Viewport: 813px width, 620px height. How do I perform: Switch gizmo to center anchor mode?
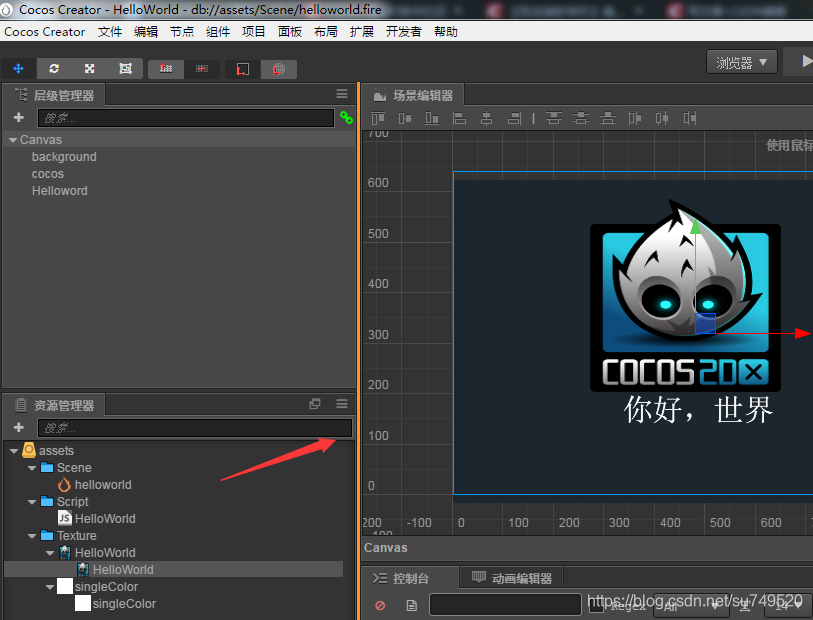point(202,68)
